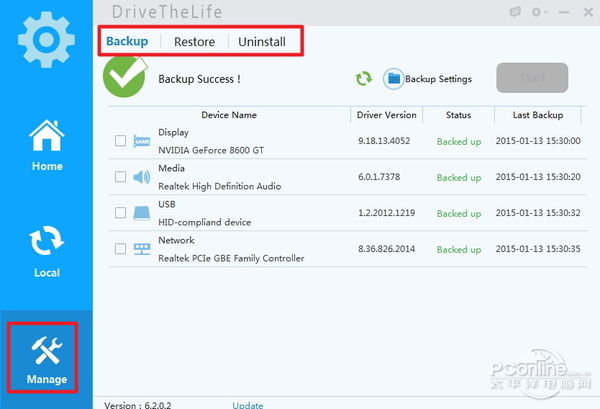Click the Update link
600x409 pixels.
pos(248,405)
